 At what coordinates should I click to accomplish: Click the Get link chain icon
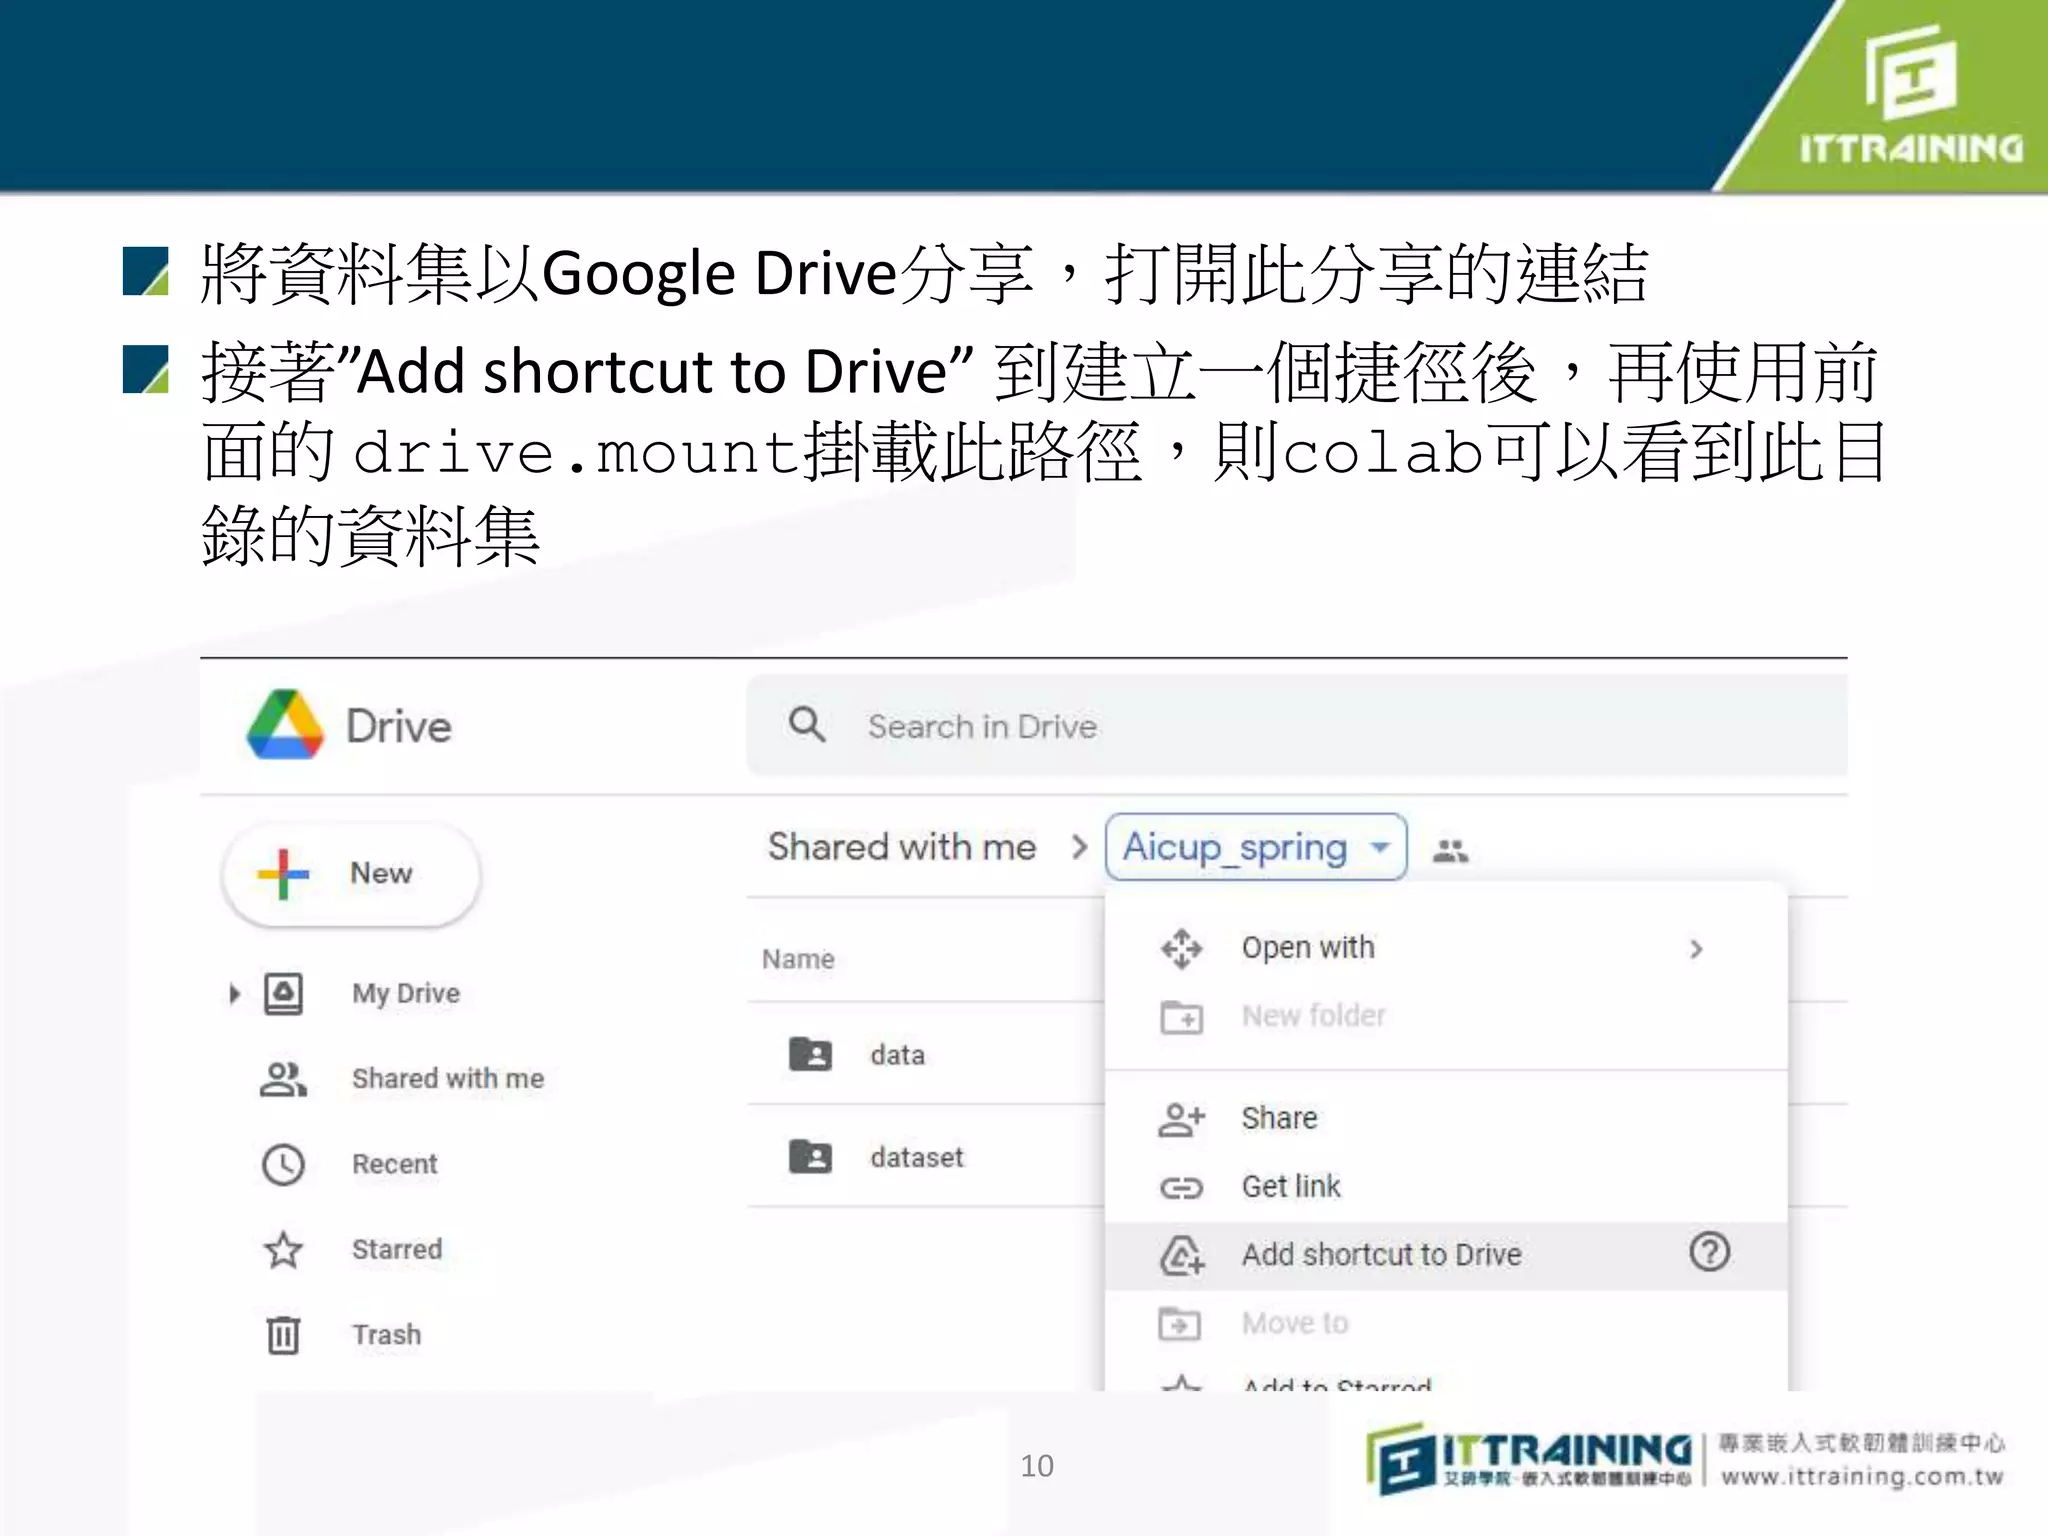[1181, 1187]
